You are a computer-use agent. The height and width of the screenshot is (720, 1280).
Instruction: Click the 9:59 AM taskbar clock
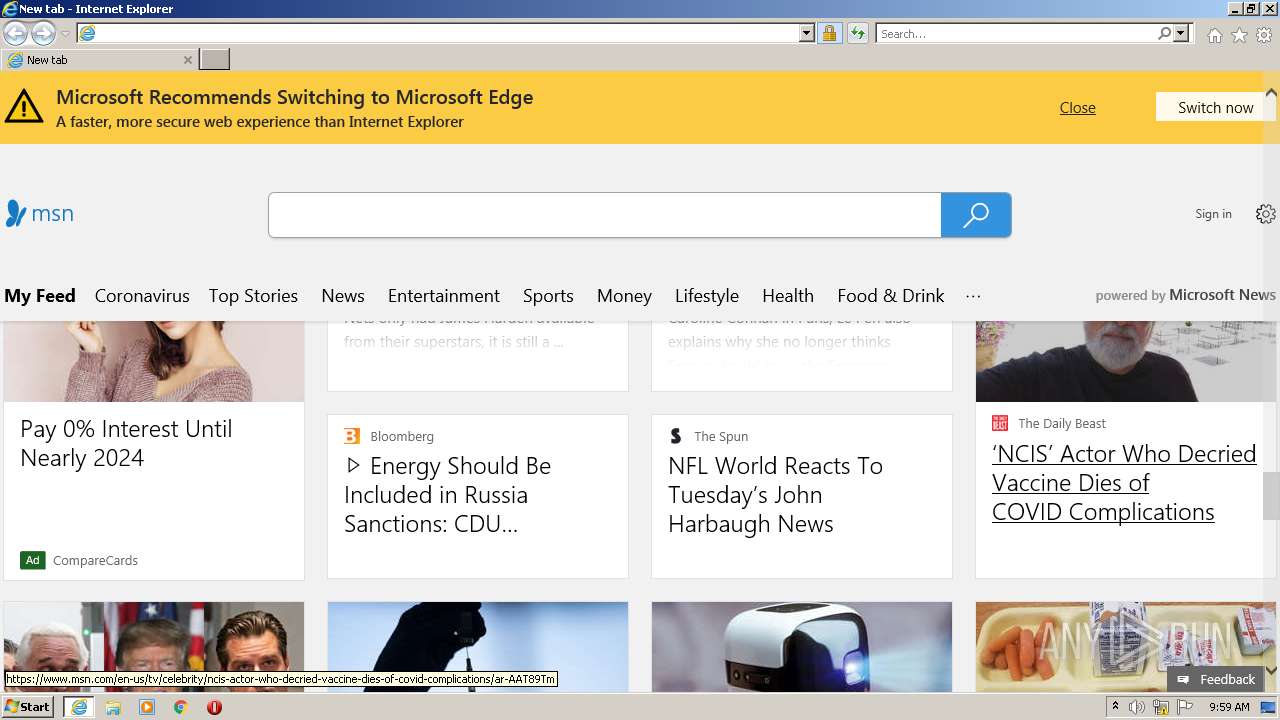click(1229, 707)
